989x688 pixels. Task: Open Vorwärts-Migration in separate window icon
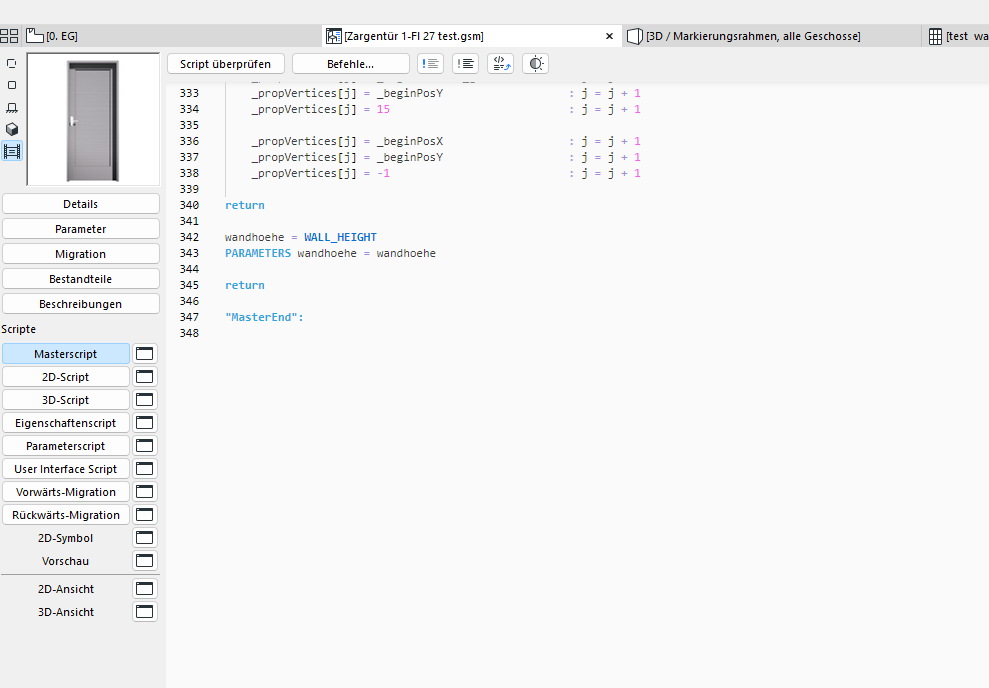144,492
